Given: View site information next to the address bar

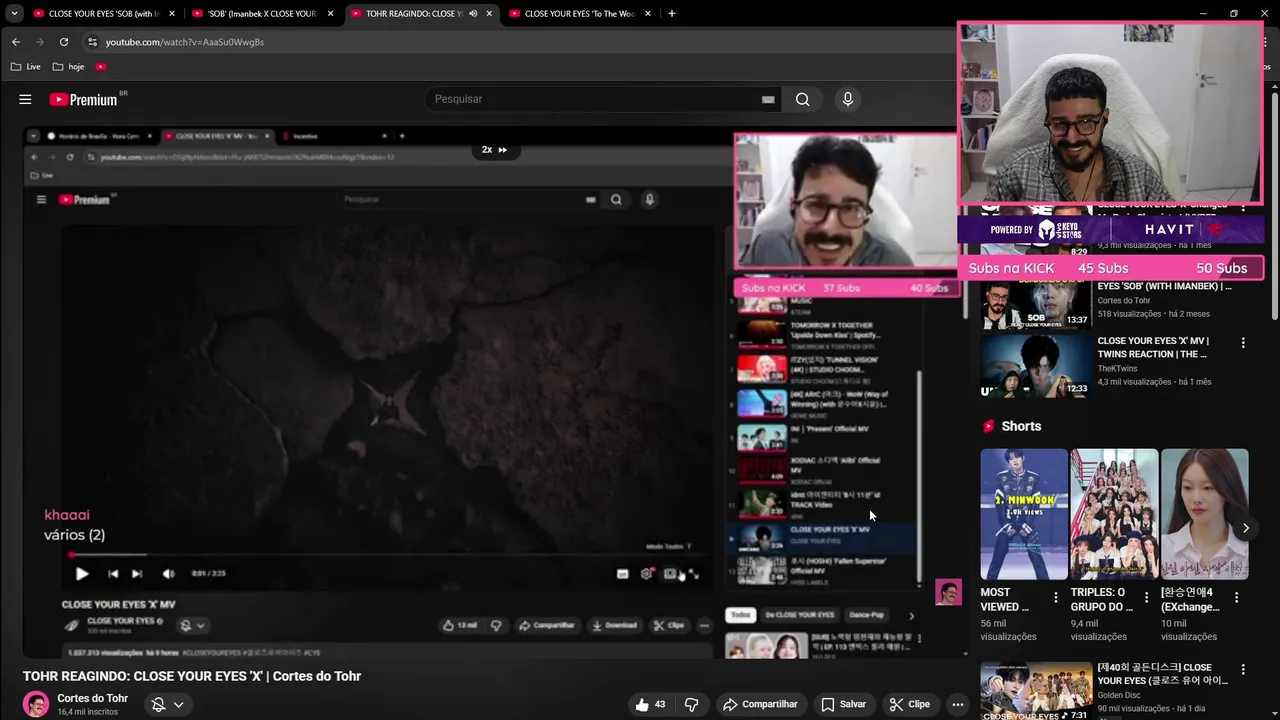Looking at the screenshot, I should point(92,42).
